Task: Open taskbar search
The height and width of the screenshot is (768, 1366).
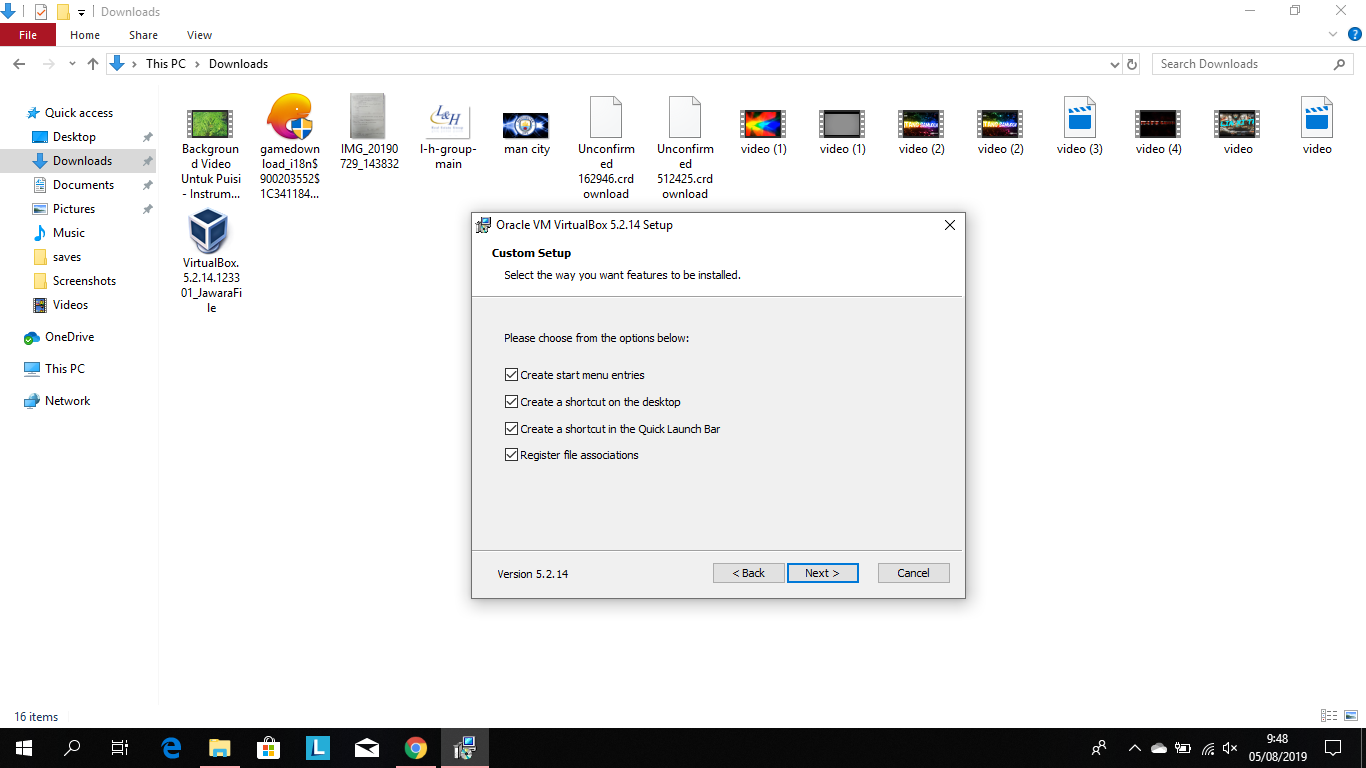Action: pos(72,748)
